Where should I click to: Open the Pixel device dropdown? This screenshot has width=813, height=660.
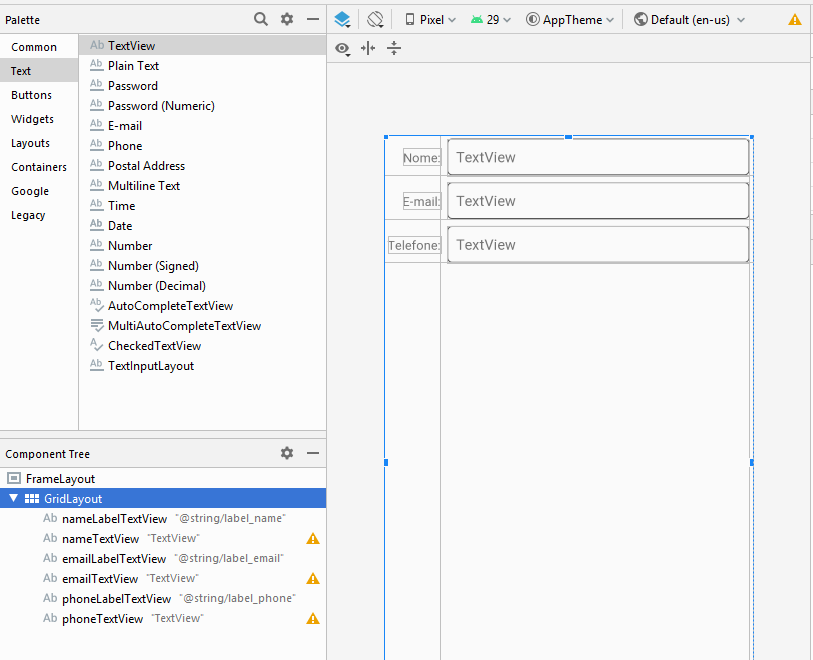(x=431, y=19)
